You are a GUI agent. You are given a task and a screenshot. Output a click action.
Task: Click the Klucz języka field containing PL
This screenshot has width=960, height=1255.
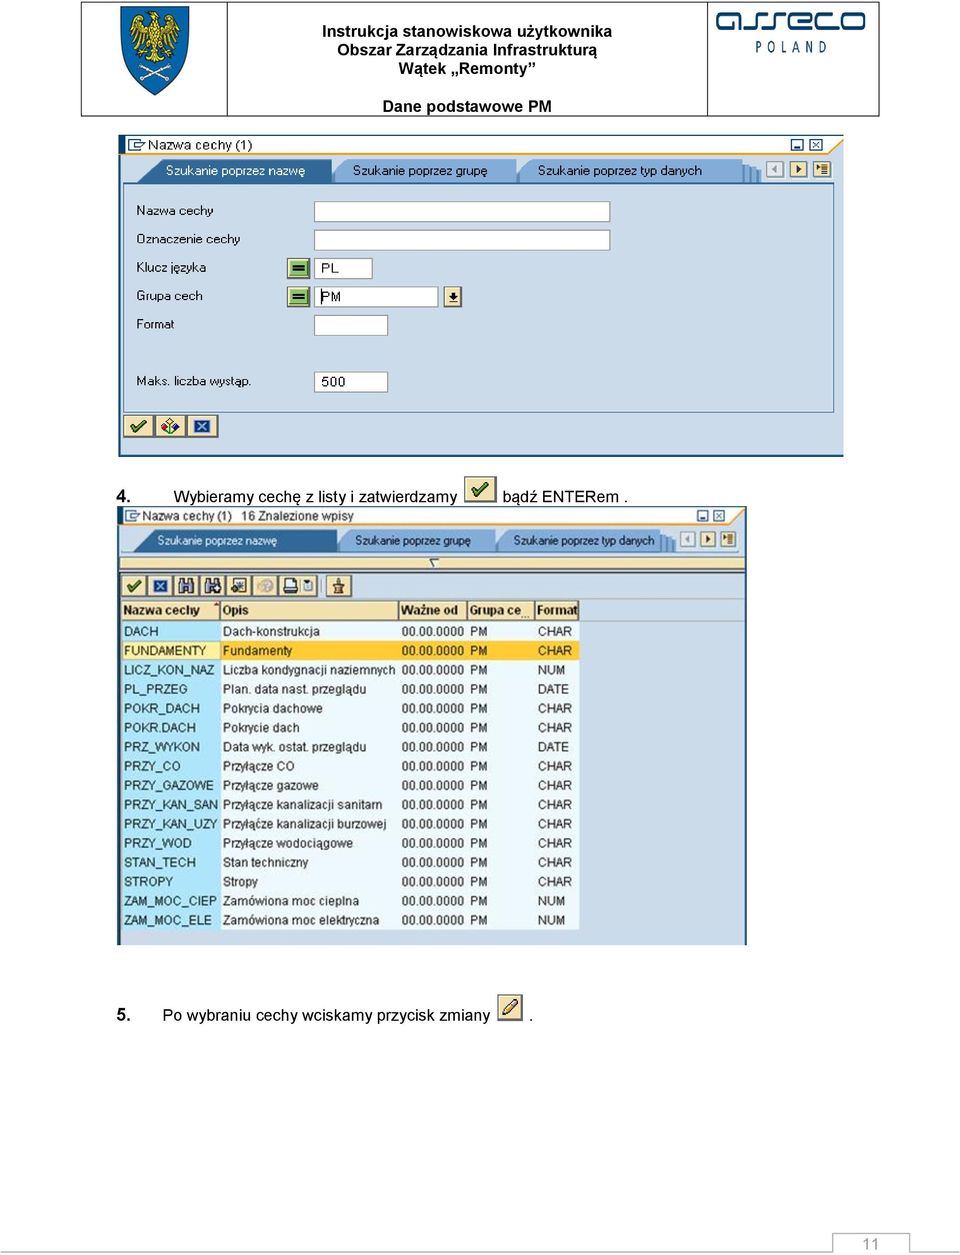pos(343,268)
